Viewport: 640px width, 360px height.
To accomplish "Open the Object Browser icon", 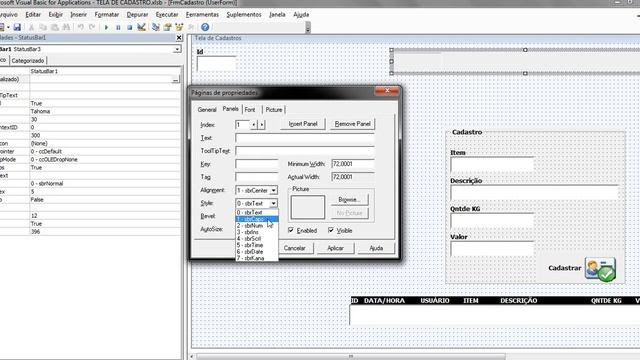I will 179,27.
